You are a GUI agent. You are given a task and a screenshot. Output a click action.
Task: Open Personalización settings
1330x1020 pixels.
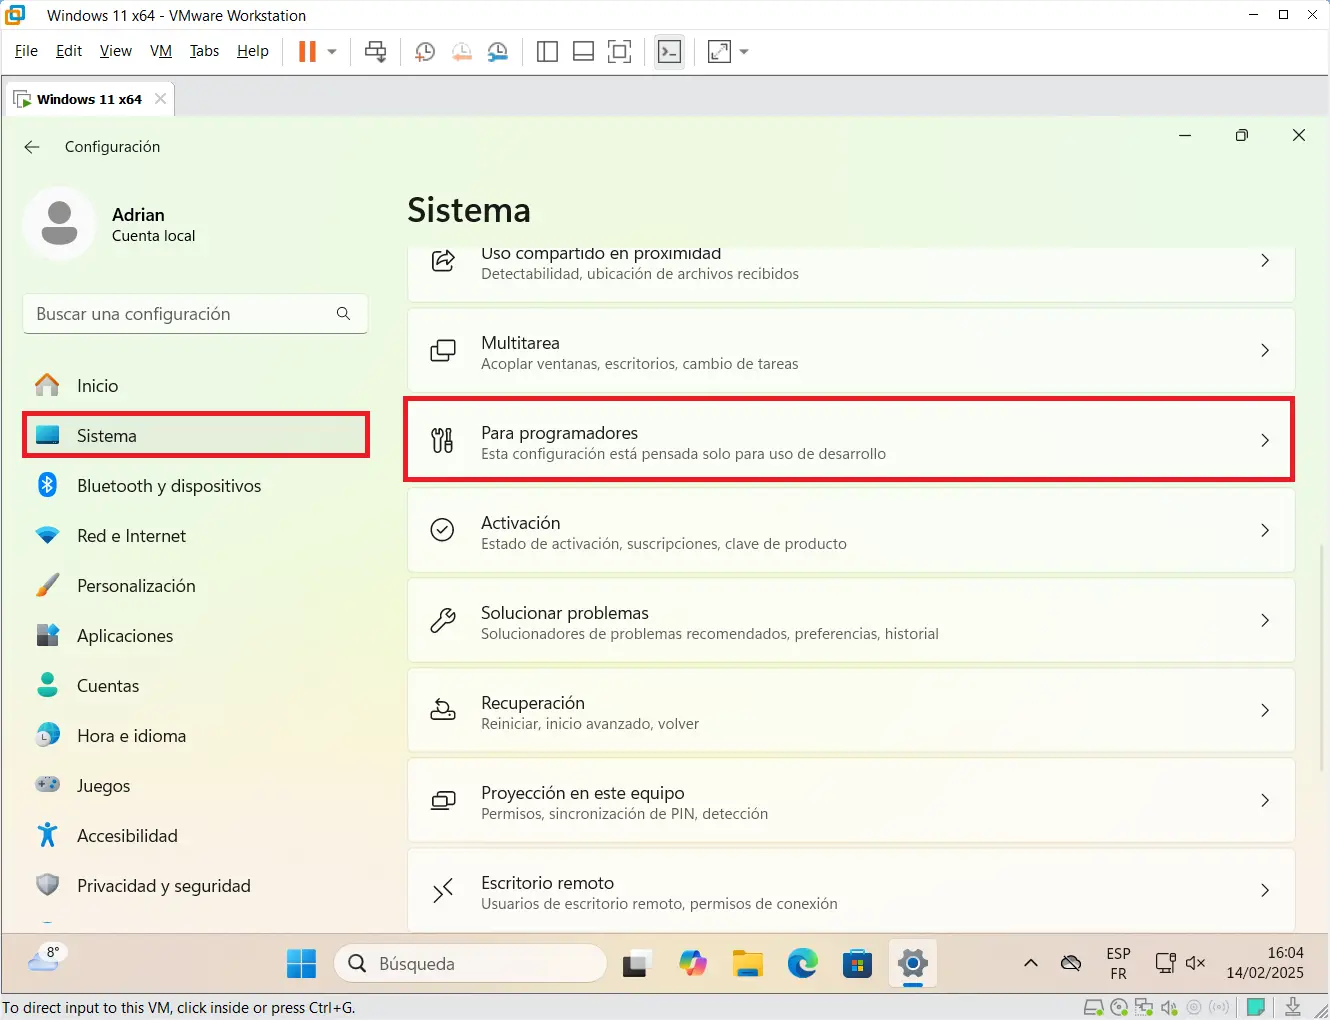196,586
